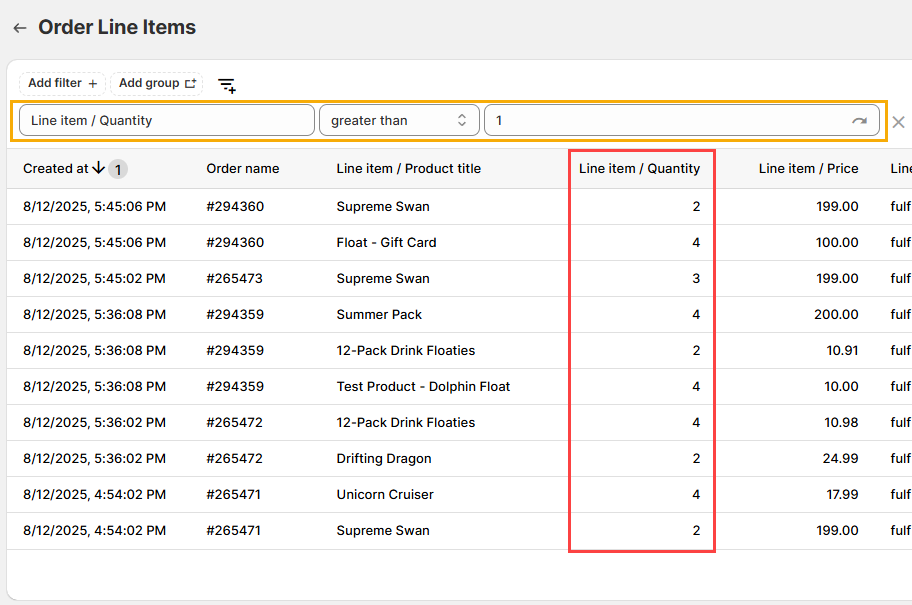Click the icon on the Add group button
This screenshot has width=912, height=605.
(x=191, y=84)
